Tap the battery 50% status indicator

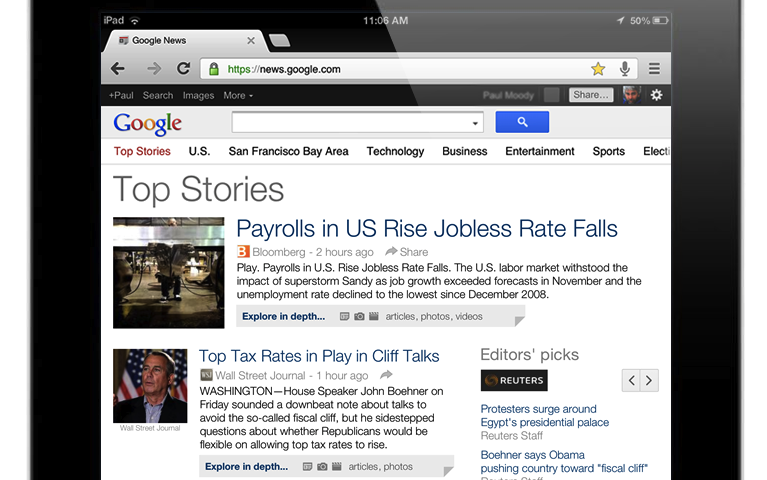click(x=649, y=21)
